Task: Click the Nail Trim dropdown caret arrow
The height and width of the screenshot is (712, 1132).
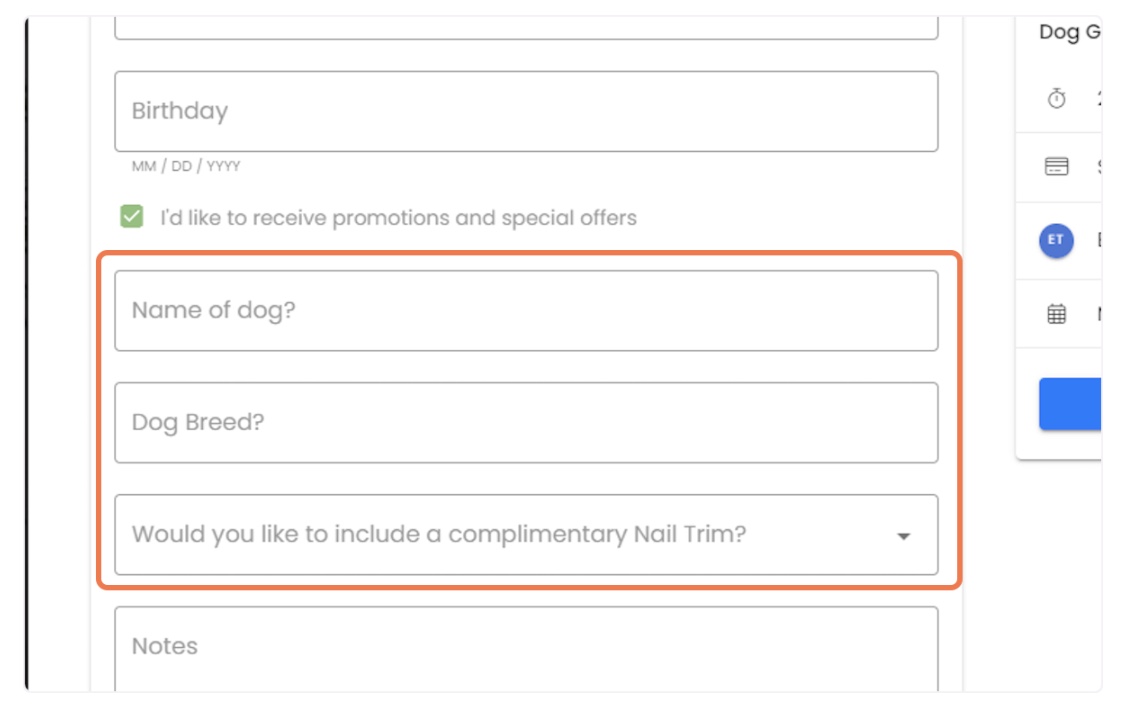Action: pos(903,536)
